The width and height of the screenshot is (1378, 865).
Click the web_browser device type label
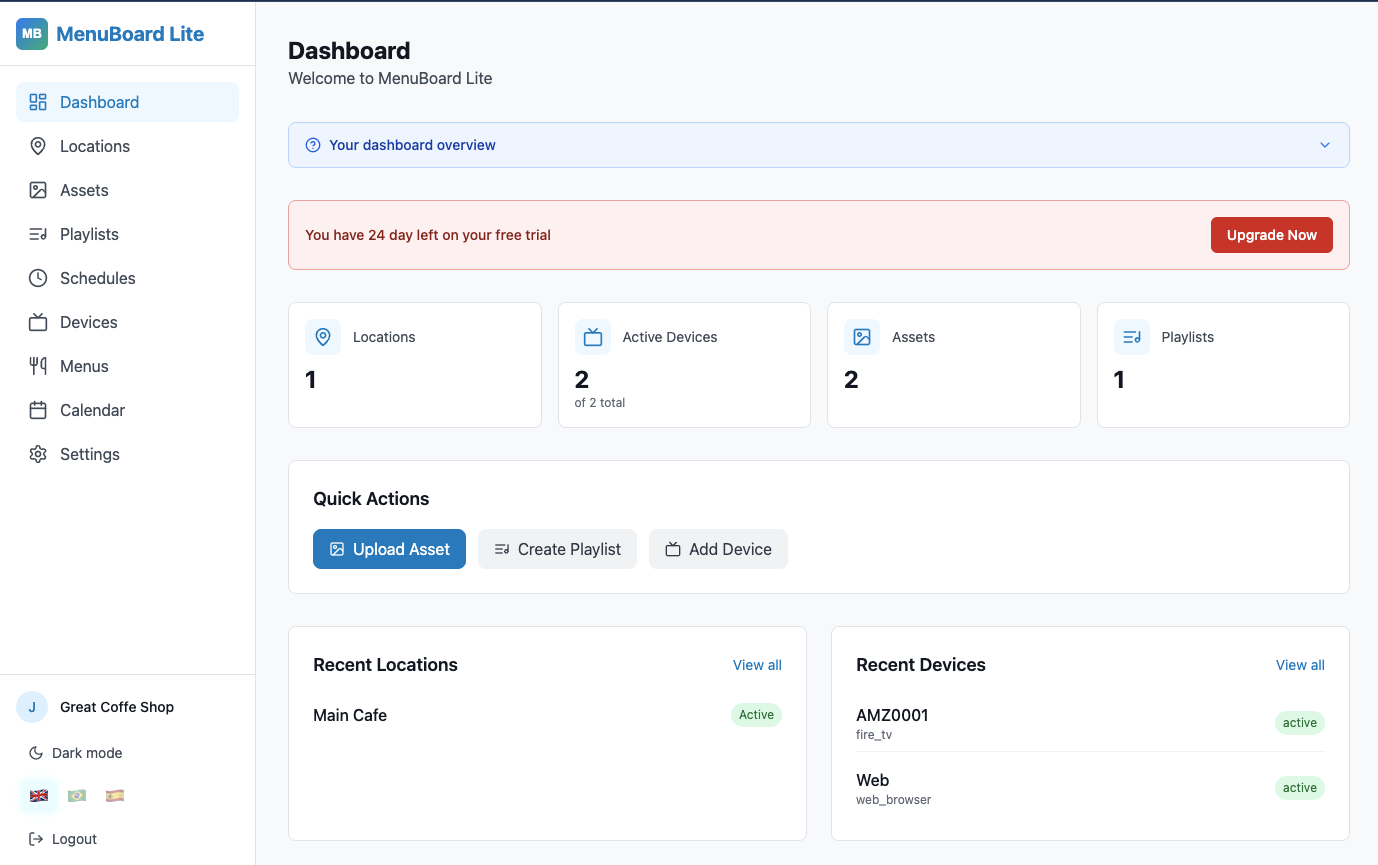894,800
